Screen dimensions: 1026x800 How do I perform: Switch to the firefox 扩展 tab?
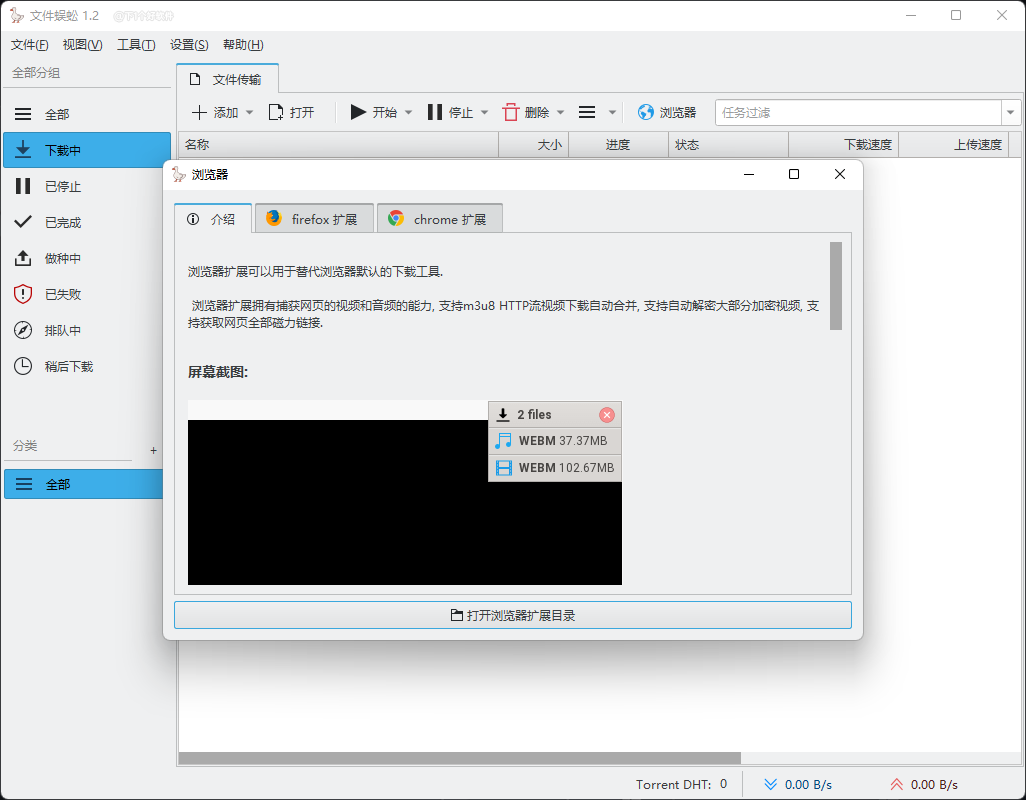[314, 218]
